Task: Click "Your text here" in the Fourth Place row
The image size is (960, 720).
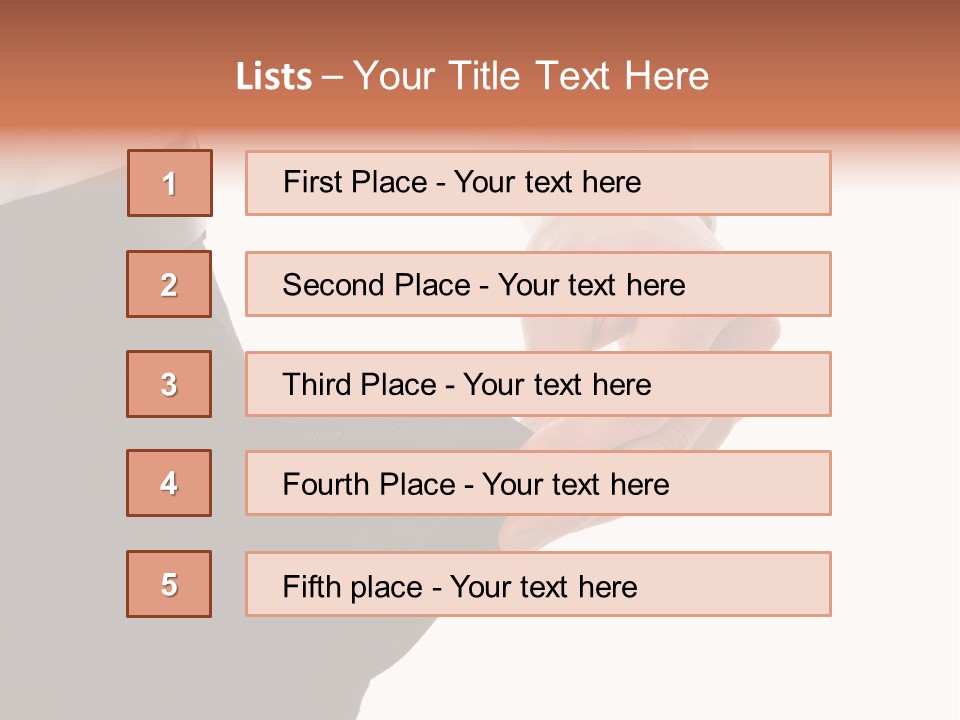Action: (575, 485)
